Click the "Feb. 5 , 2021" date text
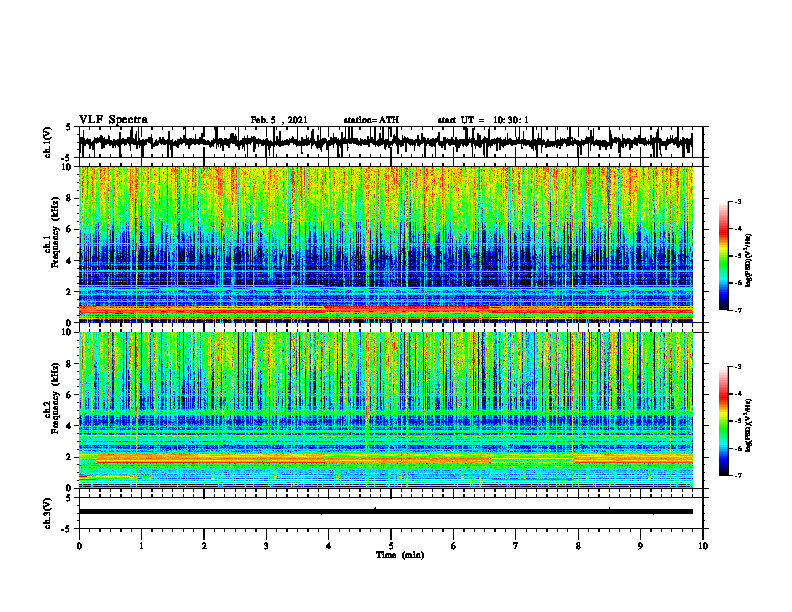The height and width of the screenshot is (612, 792). click(x=279, y=120)
